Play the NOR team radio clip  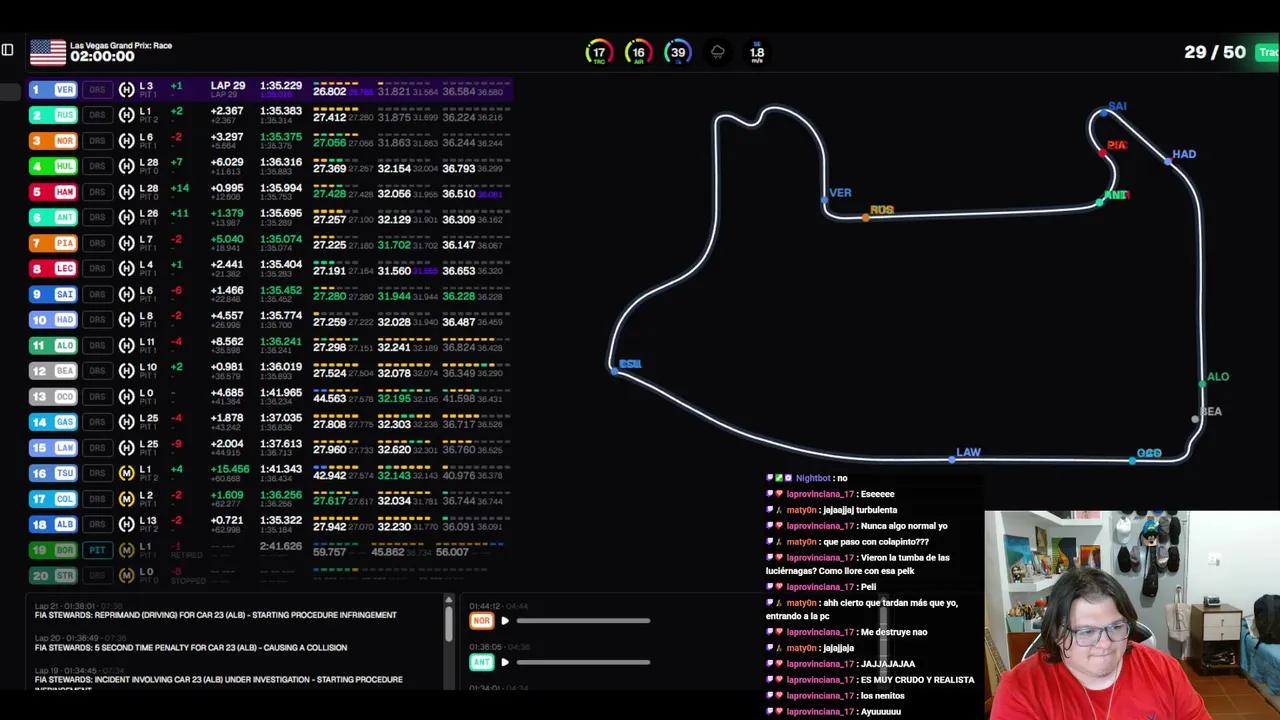pos(505,621)
